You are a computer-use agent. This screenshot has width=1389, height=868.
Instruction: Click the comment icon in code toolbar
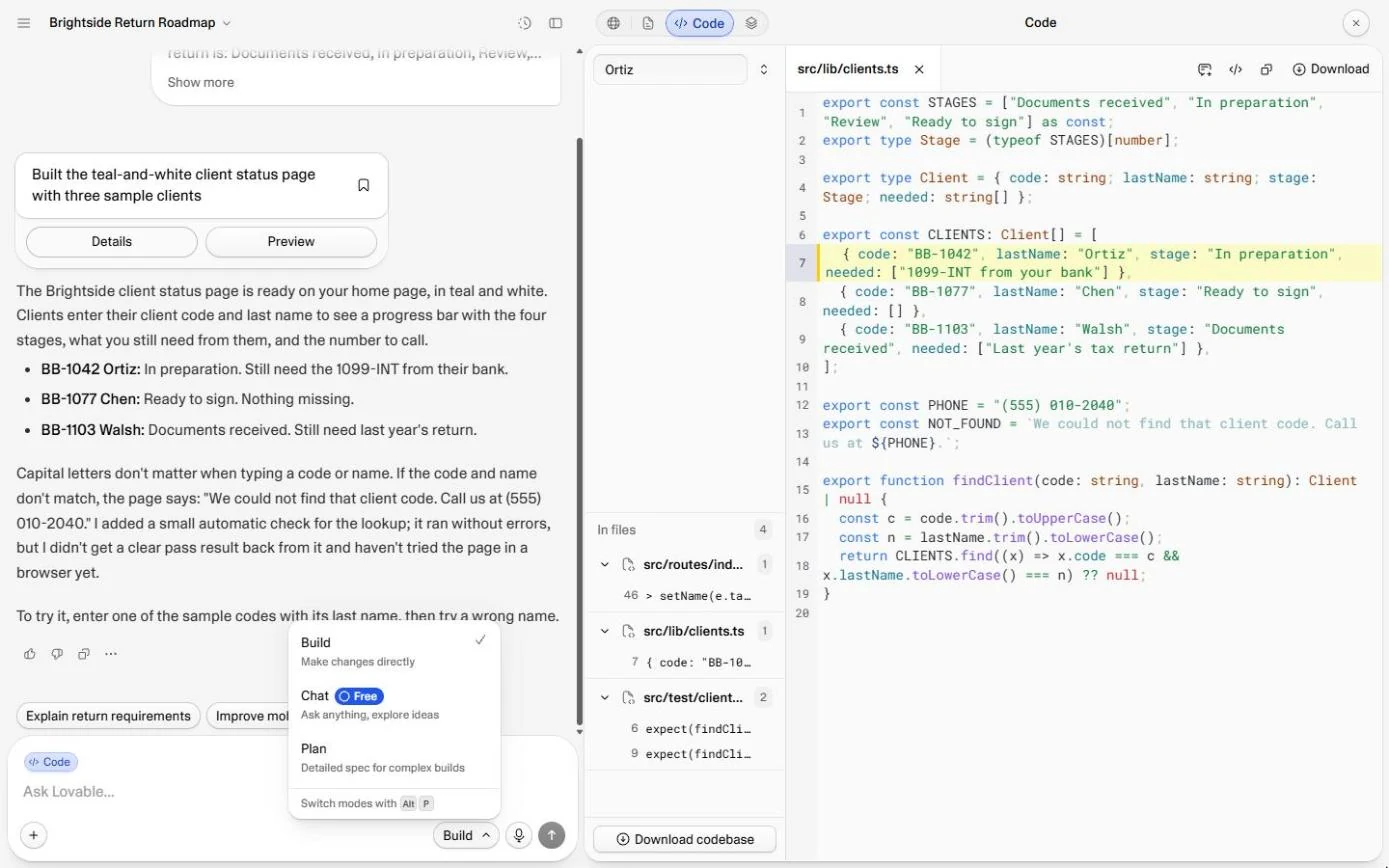(x=1205, y=69)
